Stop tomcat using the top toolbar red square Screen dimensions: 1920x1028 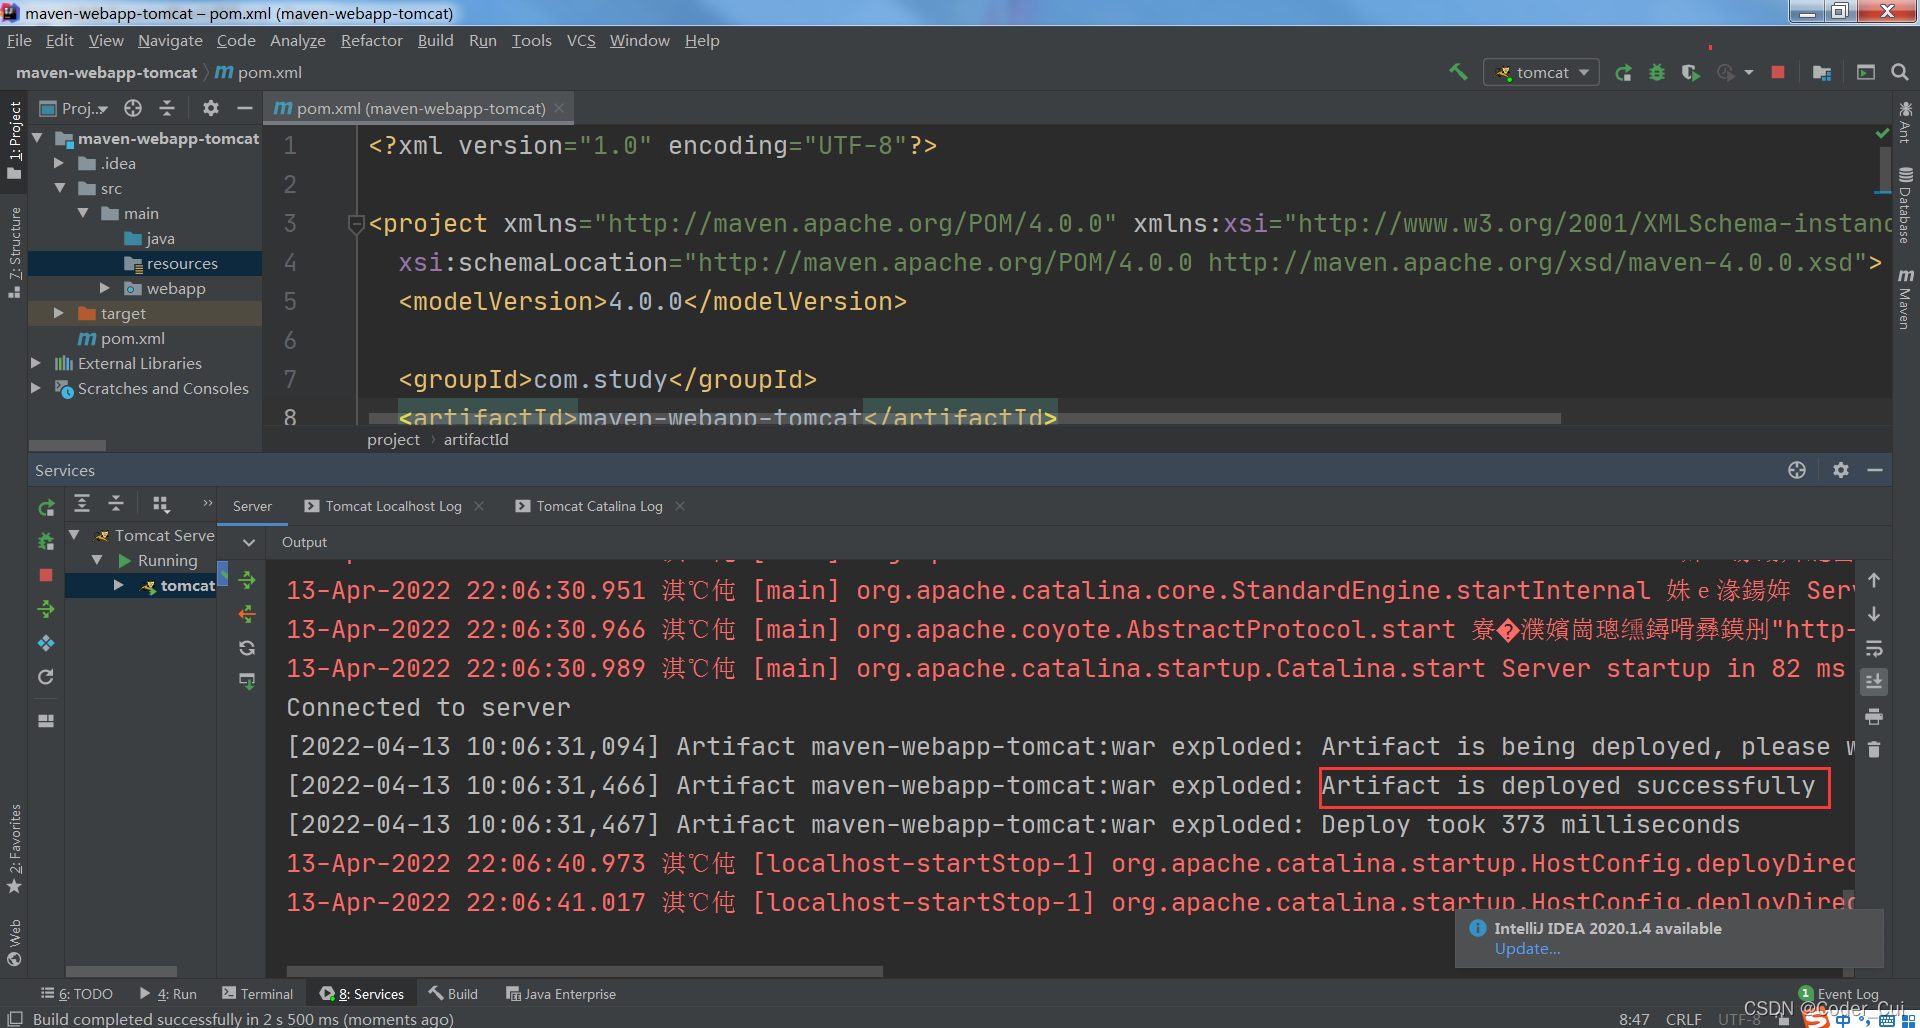[x=1778, y=72]
